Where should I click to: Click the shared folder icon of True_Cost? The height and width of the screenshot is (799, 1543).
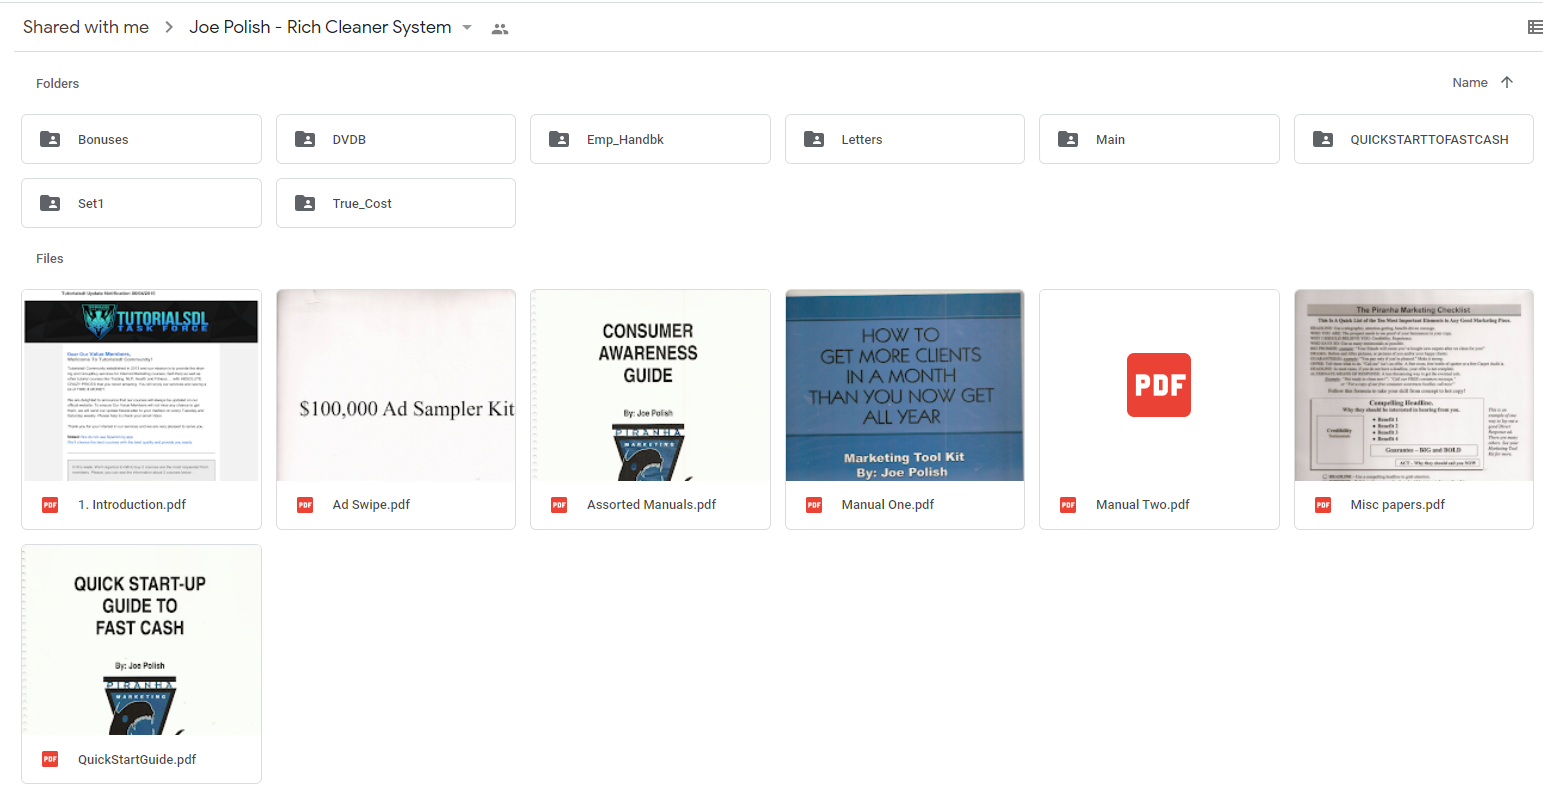coord(305,203)
